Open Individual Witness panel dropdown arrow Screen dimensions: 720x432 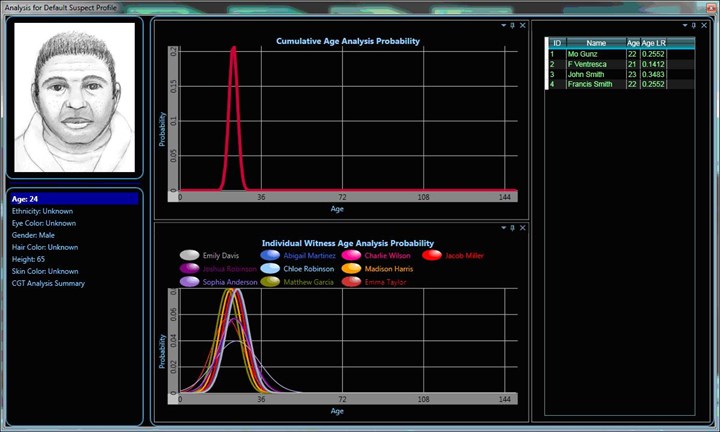(504, 228)
